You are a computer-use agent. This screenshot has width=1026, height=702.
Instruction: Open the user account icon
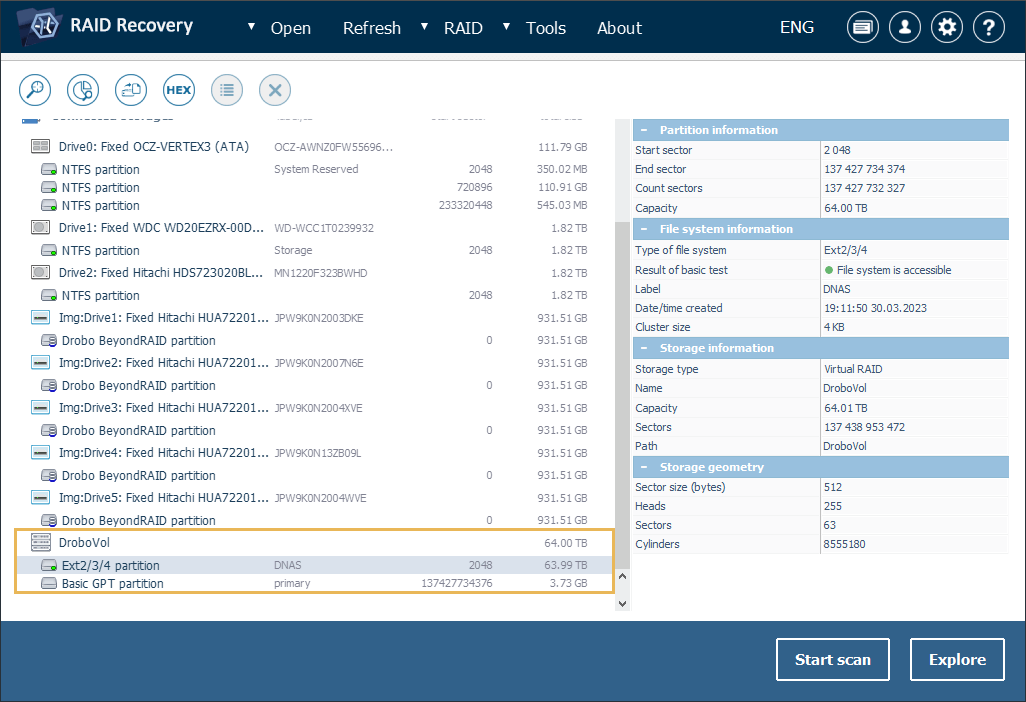(x=905, y=27)
